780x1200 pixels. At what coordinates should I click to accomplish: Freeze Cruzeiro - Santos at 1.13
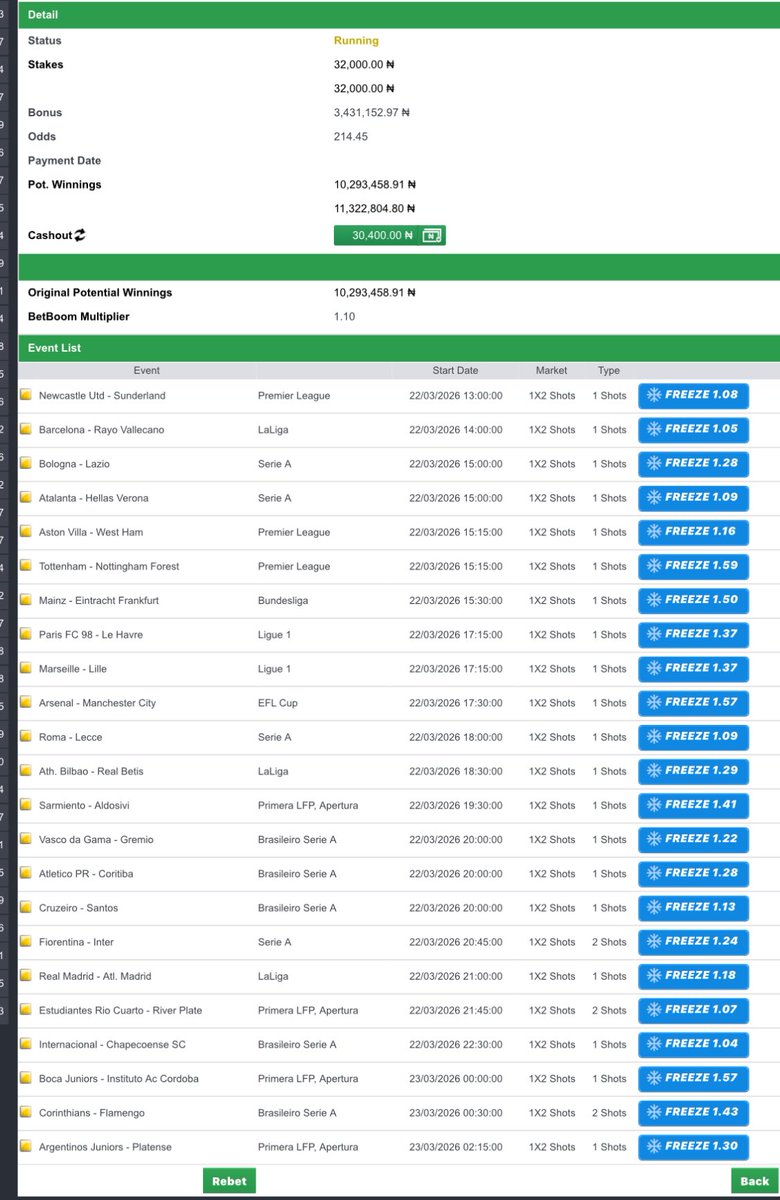(x=693, y=908)
